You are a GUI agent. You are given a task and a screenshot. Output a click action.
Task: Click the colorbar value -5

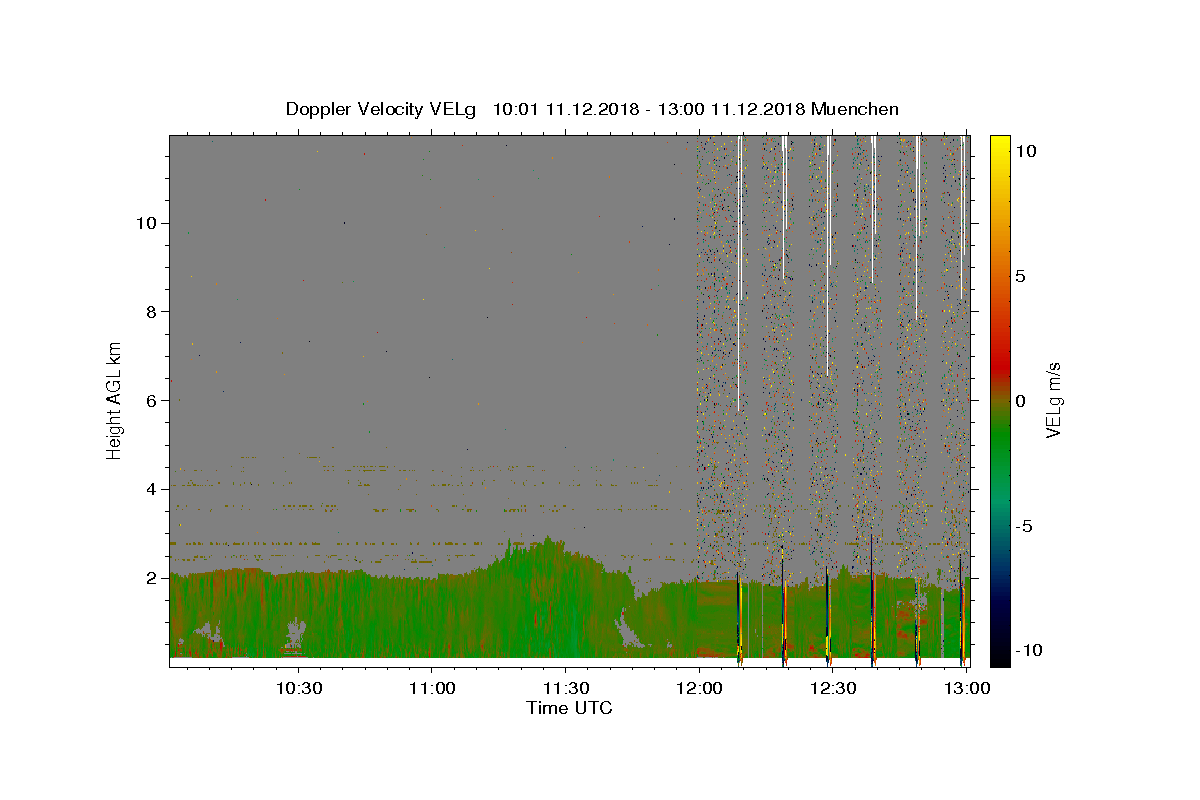tap(1024, 526)
